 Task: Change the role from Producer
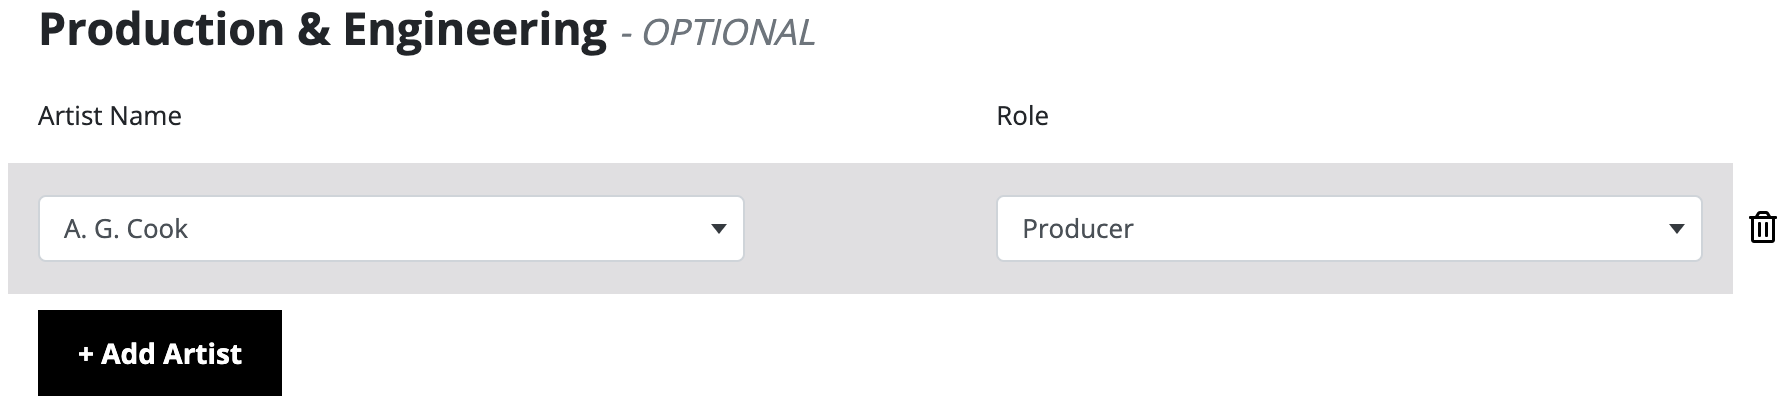(x=1349, y=229)
